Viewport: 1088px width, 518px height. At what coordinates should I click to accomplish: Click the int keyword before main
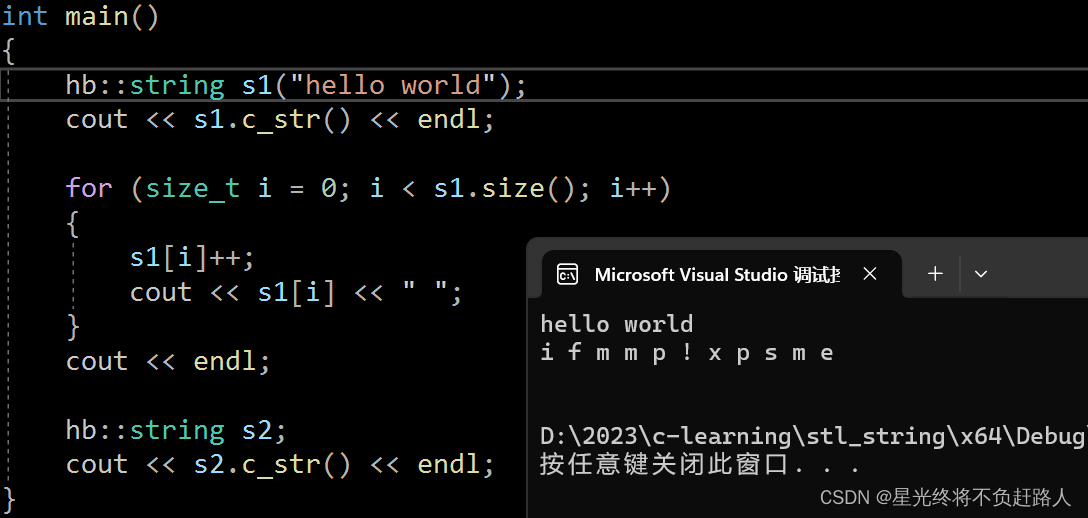tap(25, 15)
